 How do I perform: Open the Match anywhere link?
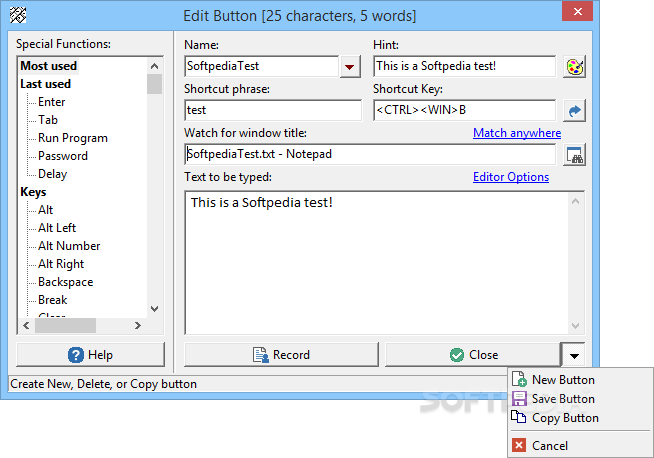pyautogui.click(x=517, y=133)
